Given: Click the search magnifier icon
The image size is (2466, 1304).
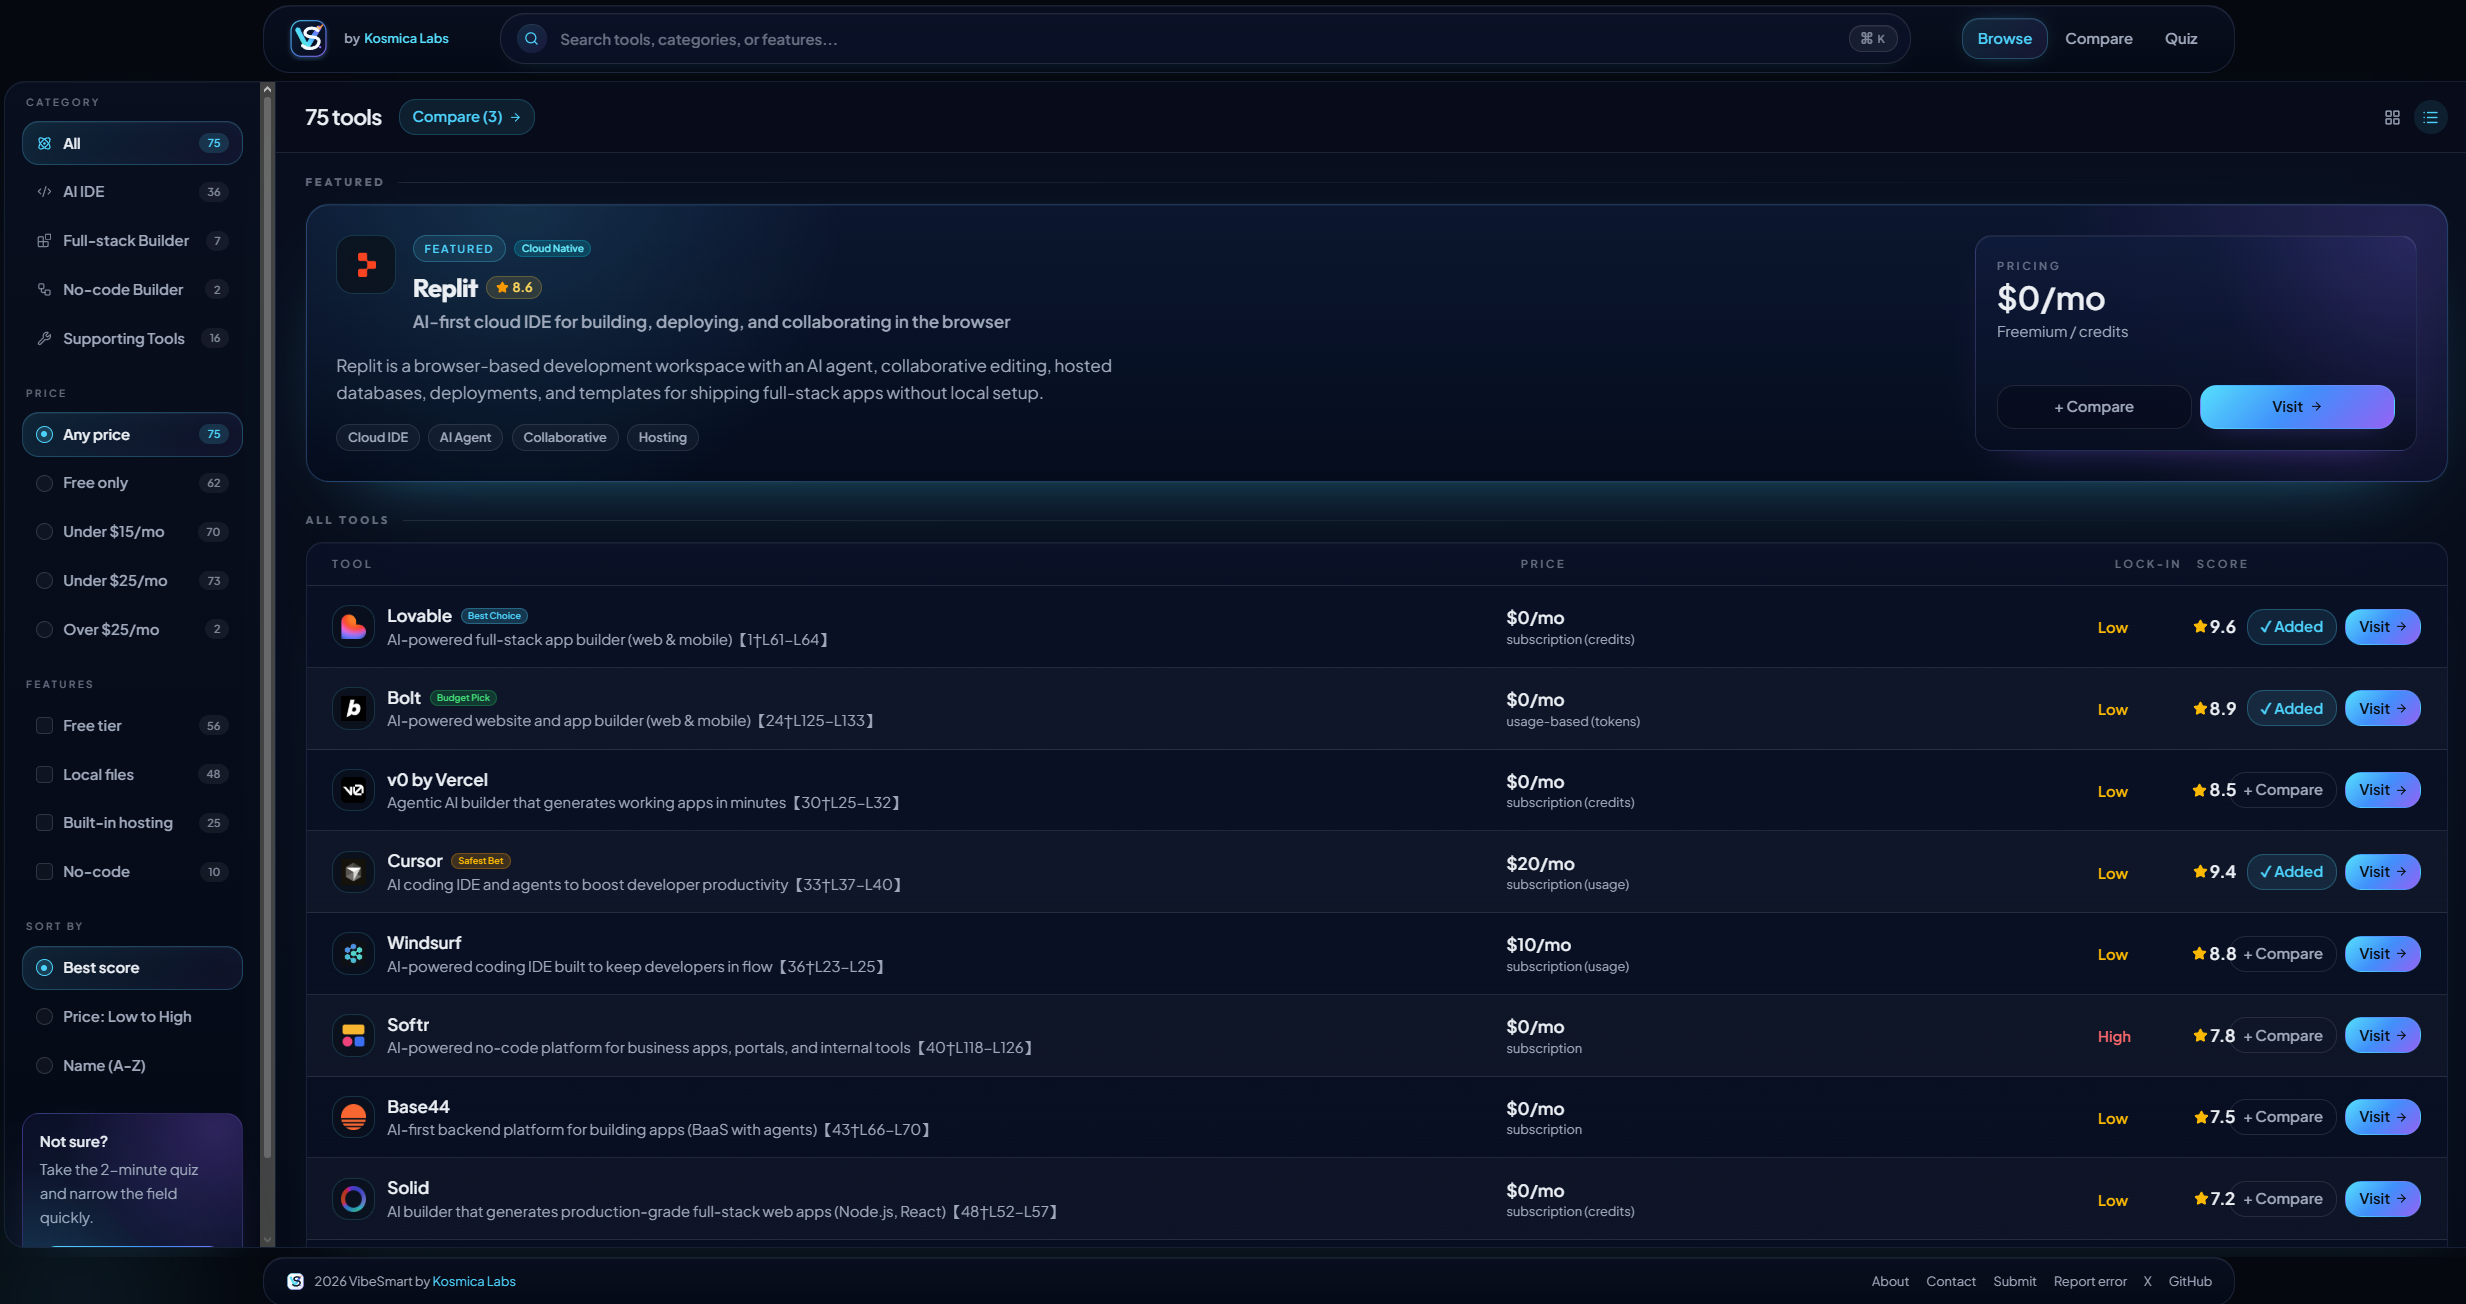Looking at the screenshot, I should (x=532, y=39).
